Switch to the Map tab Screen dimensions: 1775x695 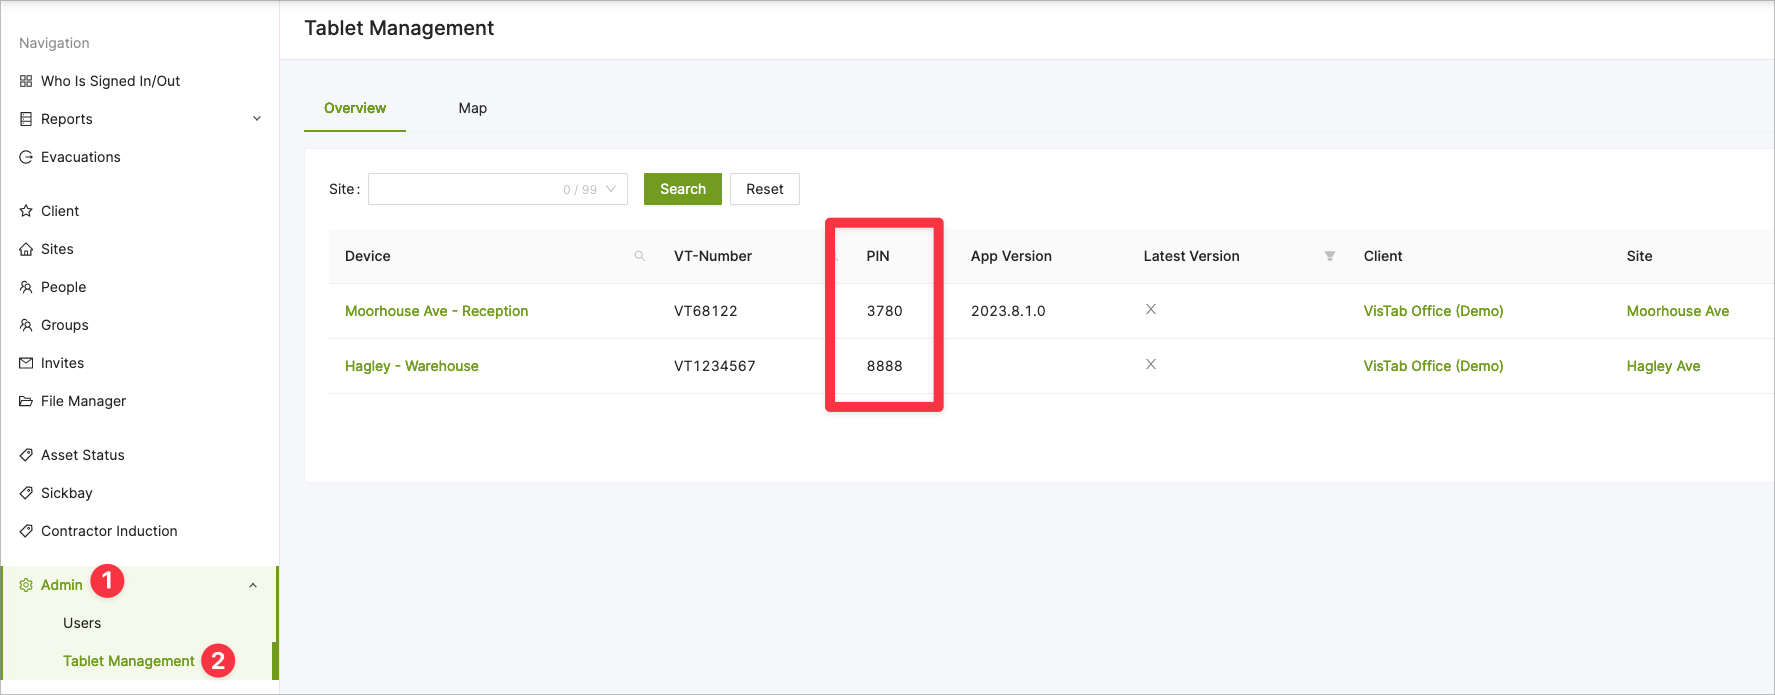pos(472,108)
